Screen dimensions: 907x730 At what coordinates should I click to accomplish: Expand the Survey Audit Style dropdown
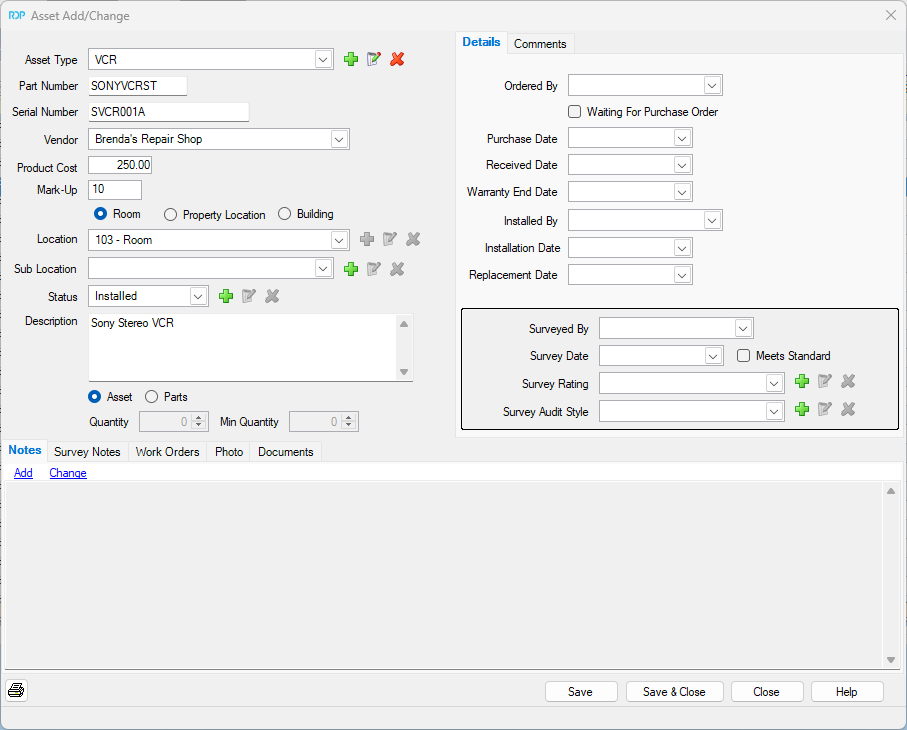tap(775, 411)
